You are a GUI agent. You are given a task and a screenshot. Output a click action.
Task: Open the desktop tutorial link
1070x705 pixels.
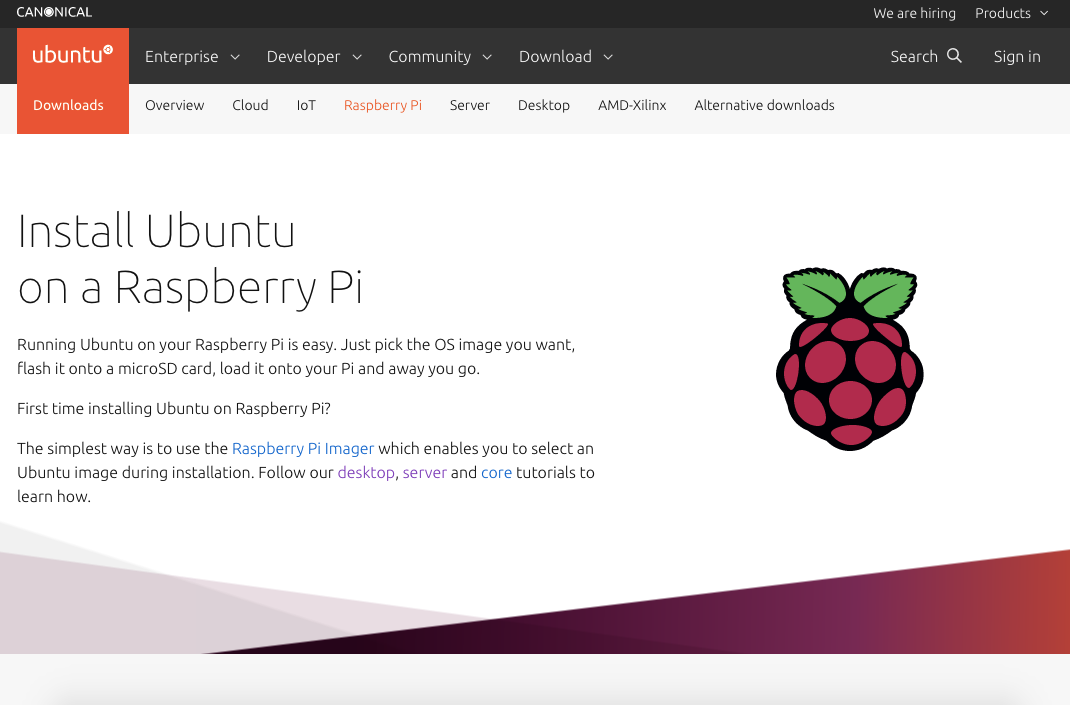366,472
